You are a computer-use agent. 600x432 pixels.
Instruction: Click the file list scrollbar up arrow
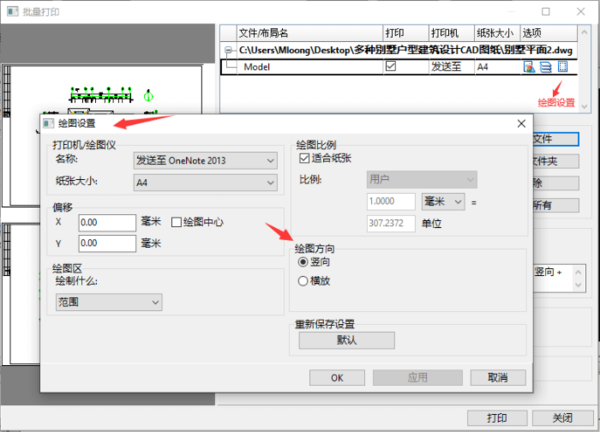(x=584, y=33)
